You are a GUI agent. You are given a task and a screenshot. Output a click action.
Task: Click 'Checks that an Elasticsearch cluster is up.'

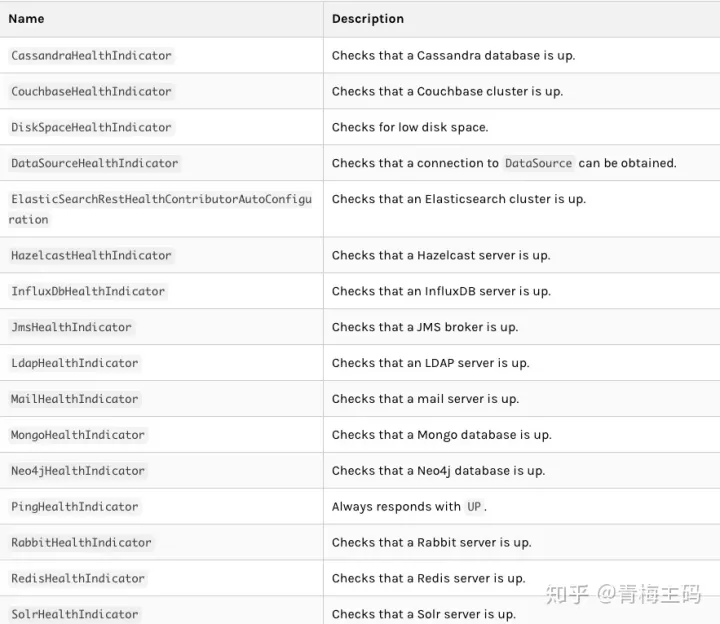point(459,199)
